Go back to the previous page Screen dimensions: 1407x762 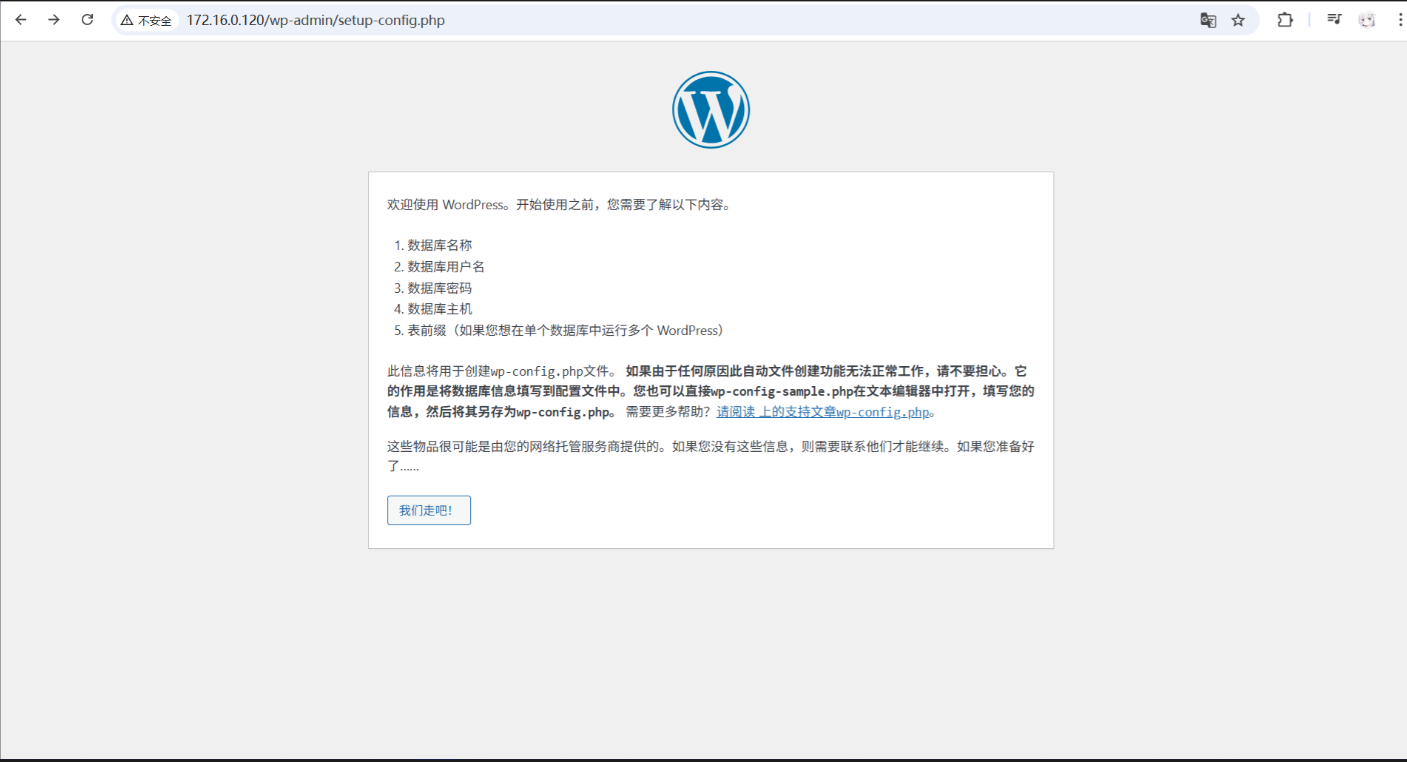point(21,20)
